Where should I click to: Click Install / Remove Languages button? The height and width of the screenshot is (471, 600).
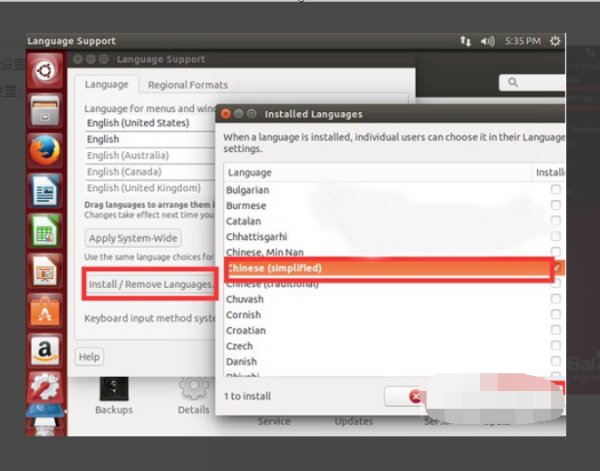[150, 285]
